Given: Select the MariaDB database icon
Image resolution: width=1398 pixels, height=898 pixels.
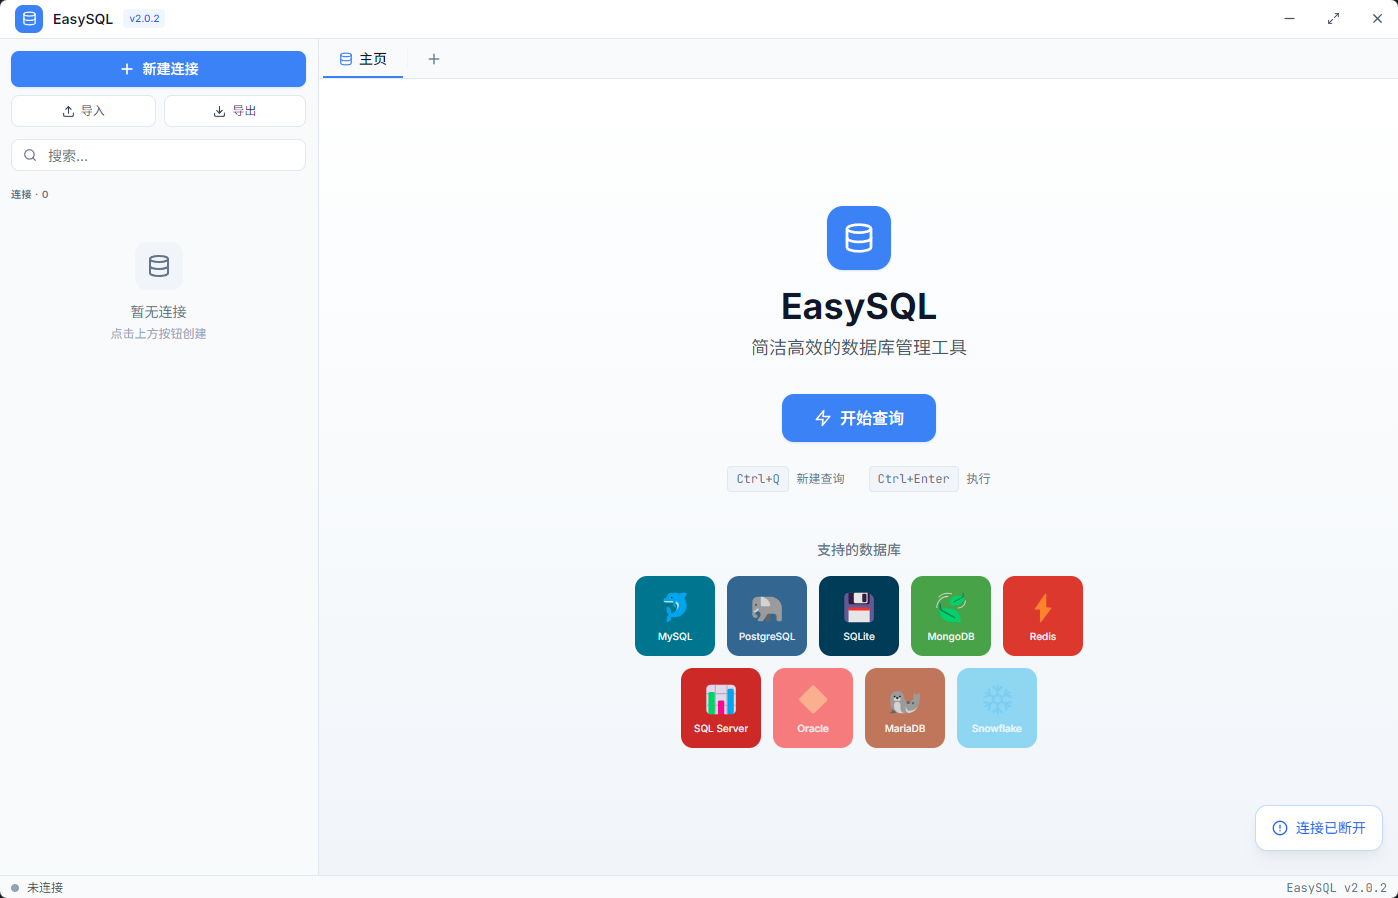Looking at the screenshot, I should [904, 707].
